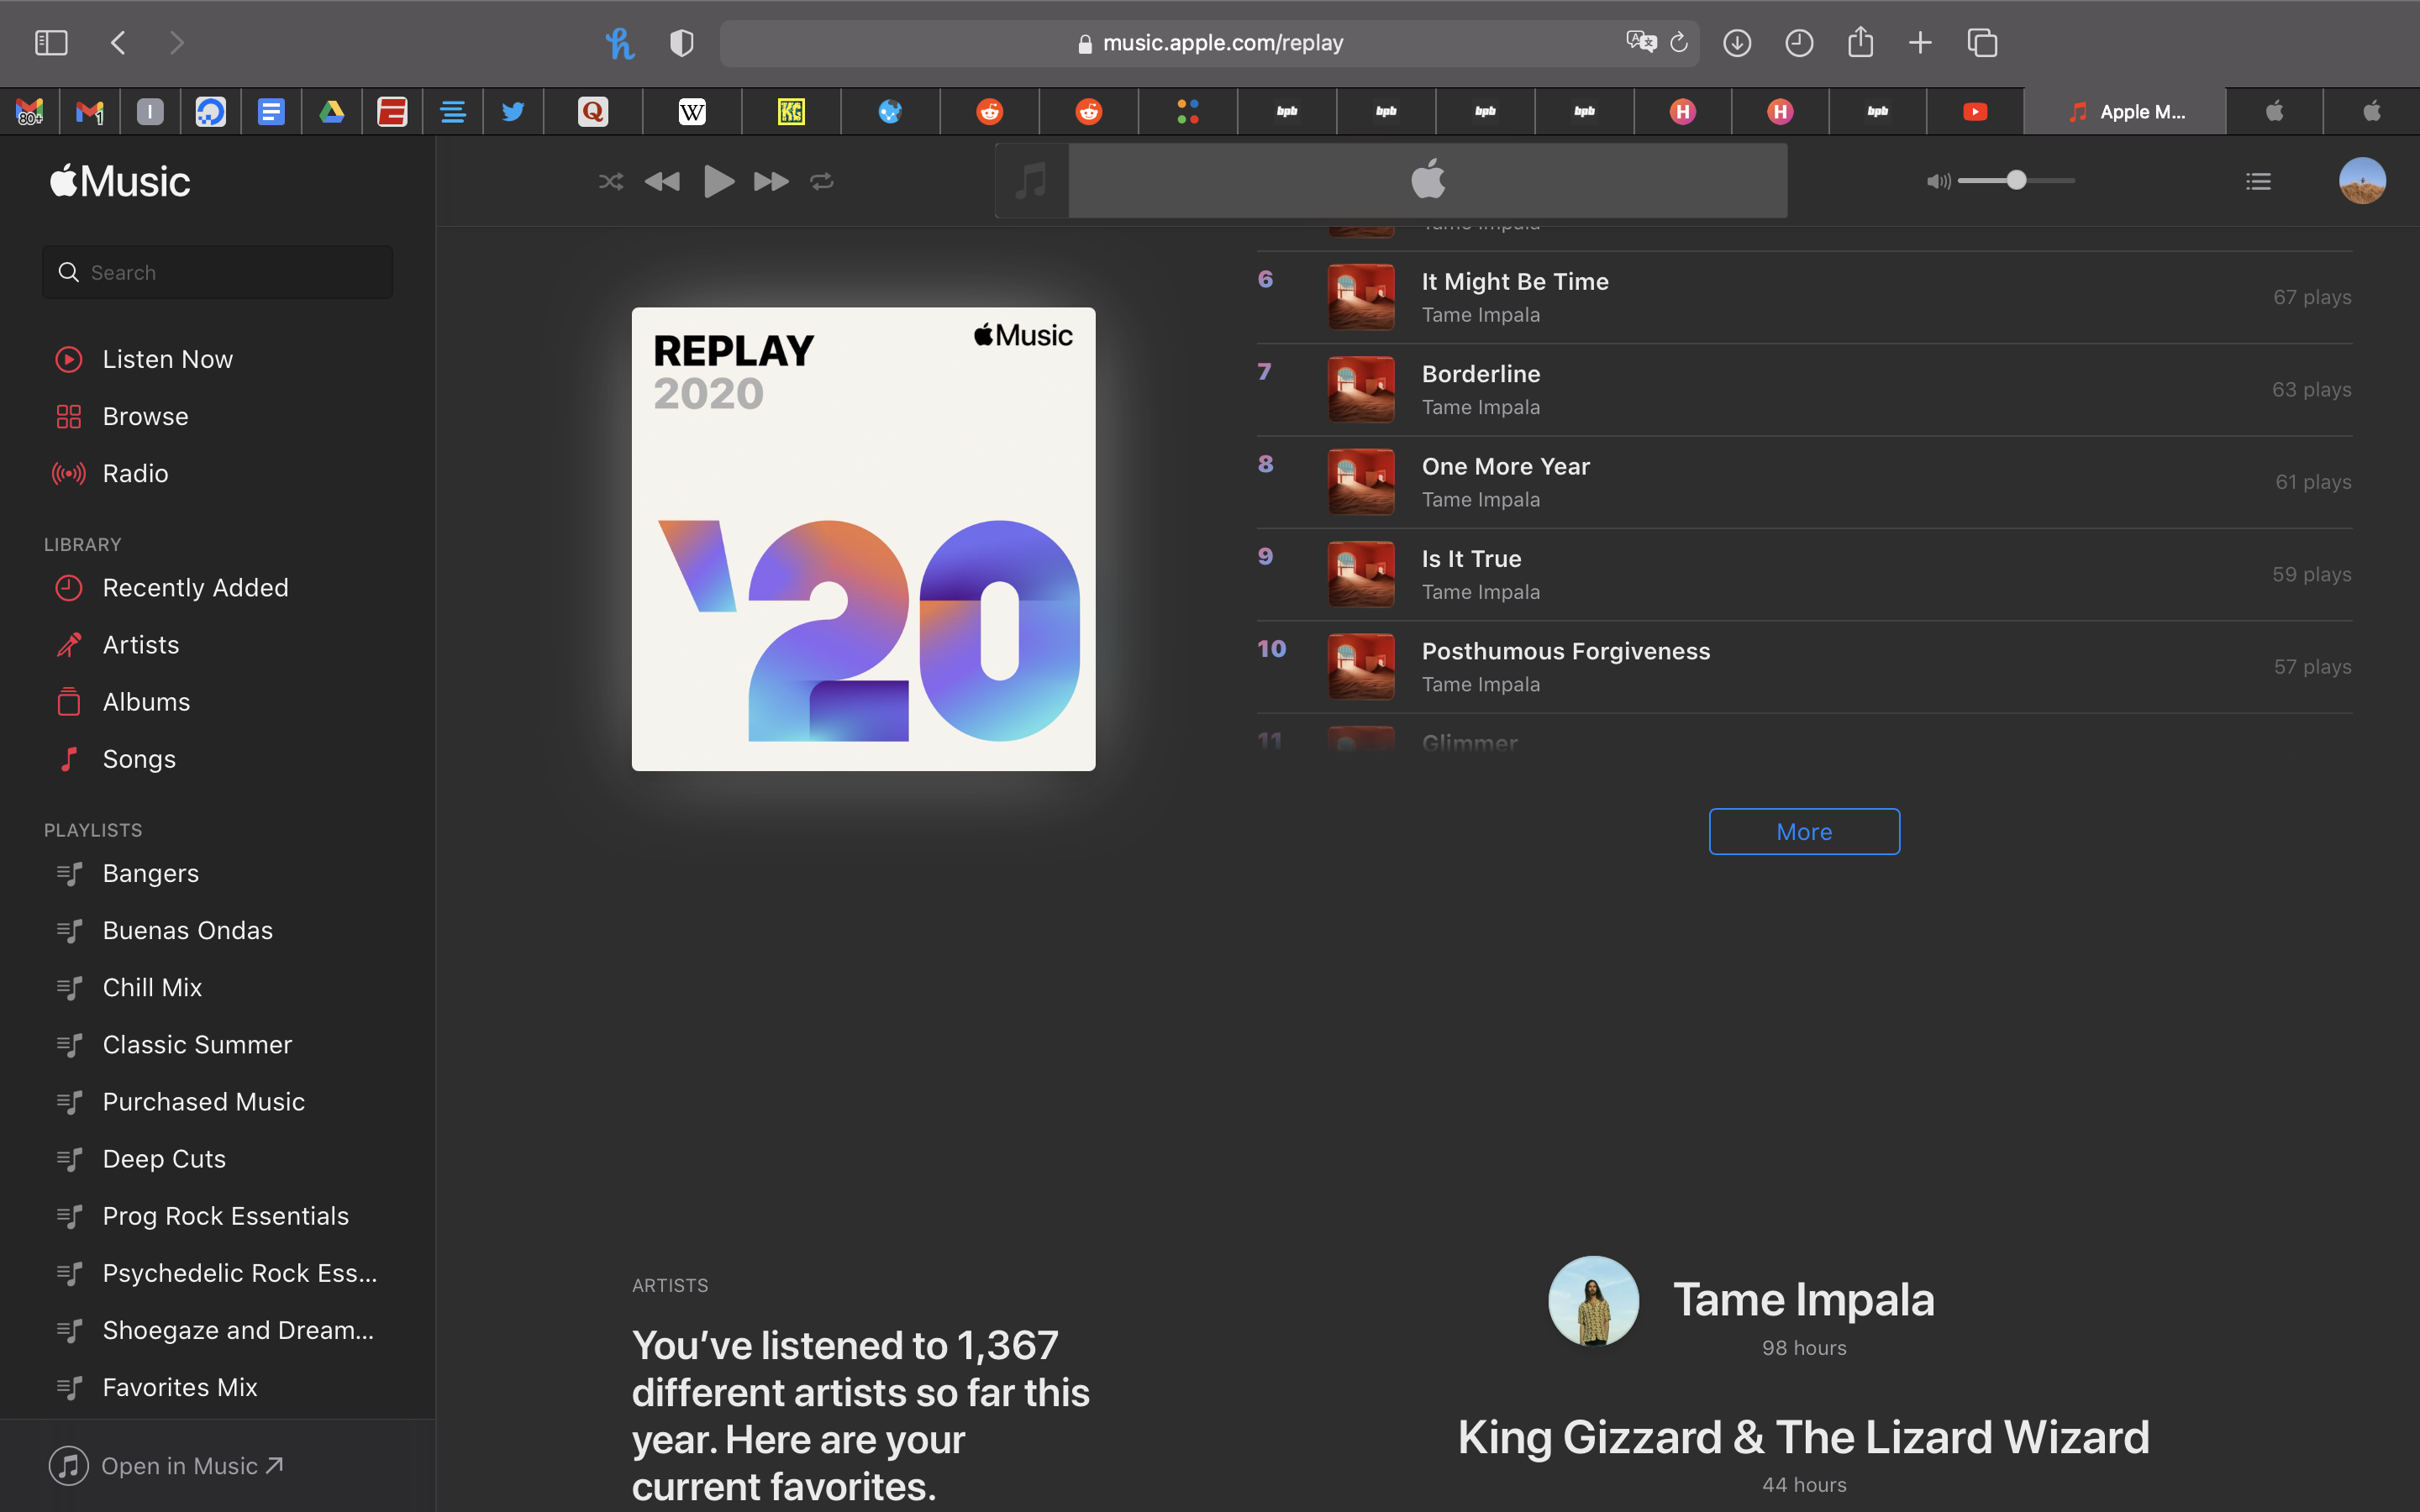Go to previous track
This screenshot has width=2420, height=1512.
coord(662,181)
